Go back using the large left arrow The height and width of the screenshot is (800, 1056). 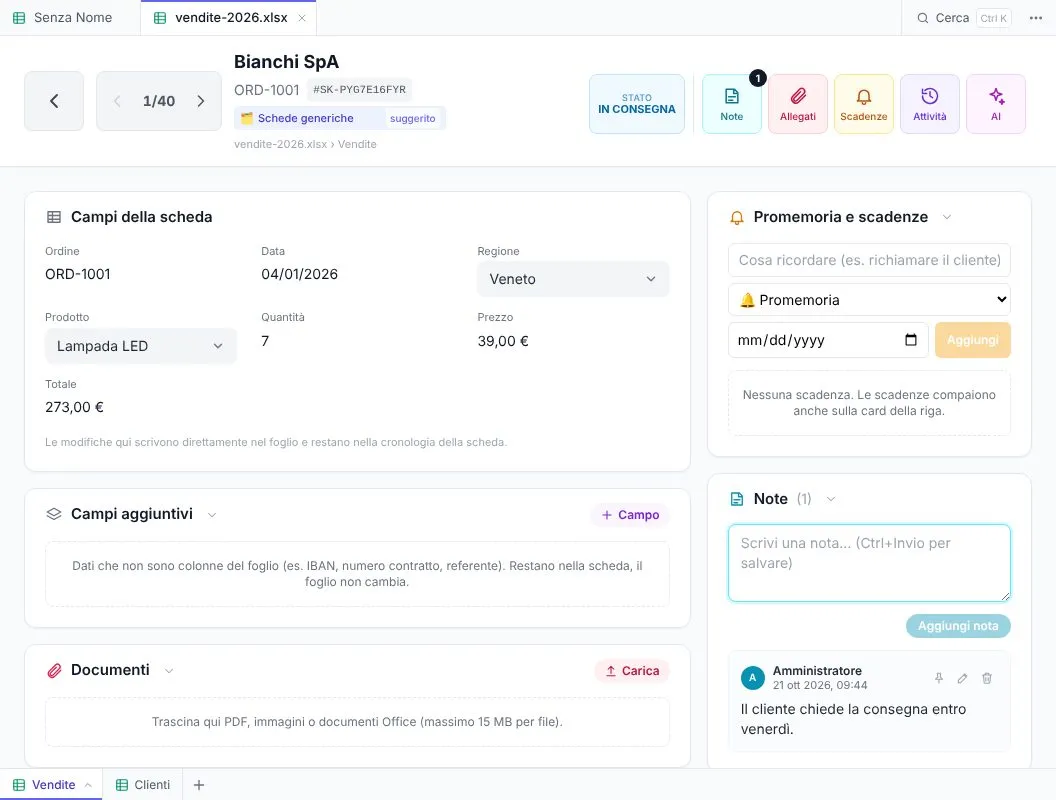54,101
